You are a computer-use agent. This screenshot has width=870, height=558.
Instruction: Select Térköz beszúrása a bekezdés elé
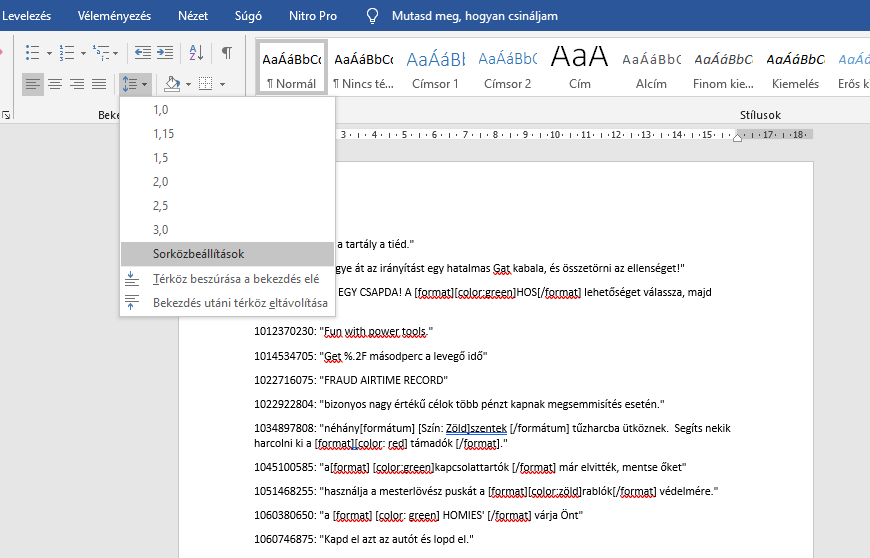[x=227, y=279]
